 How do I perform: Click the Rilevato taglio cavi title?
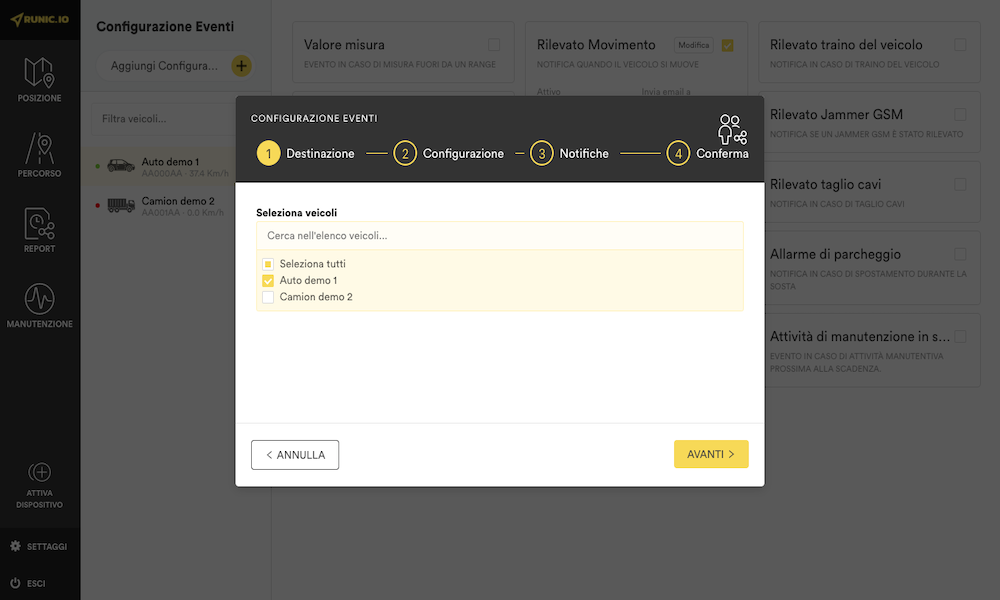coord(825,184)
